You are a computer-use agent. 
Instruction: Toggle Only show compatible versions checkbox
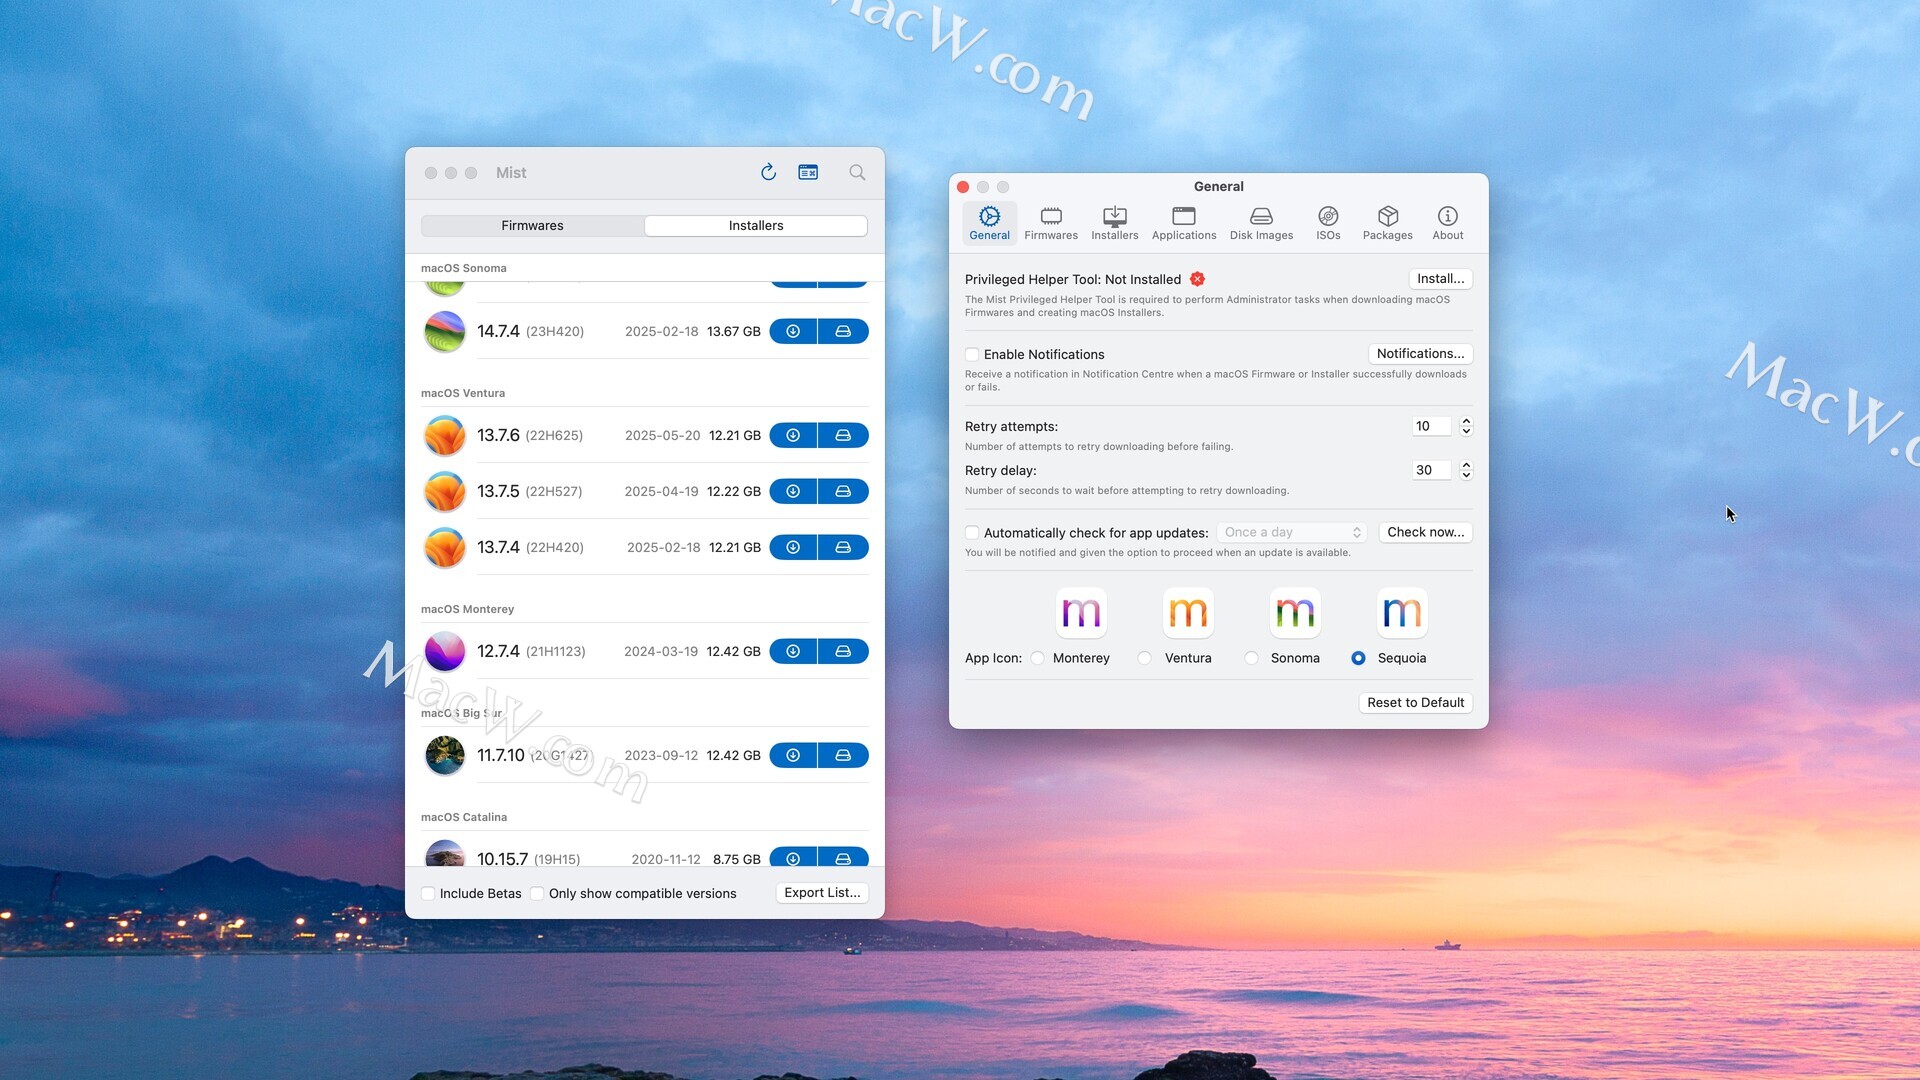coord(537,893)
